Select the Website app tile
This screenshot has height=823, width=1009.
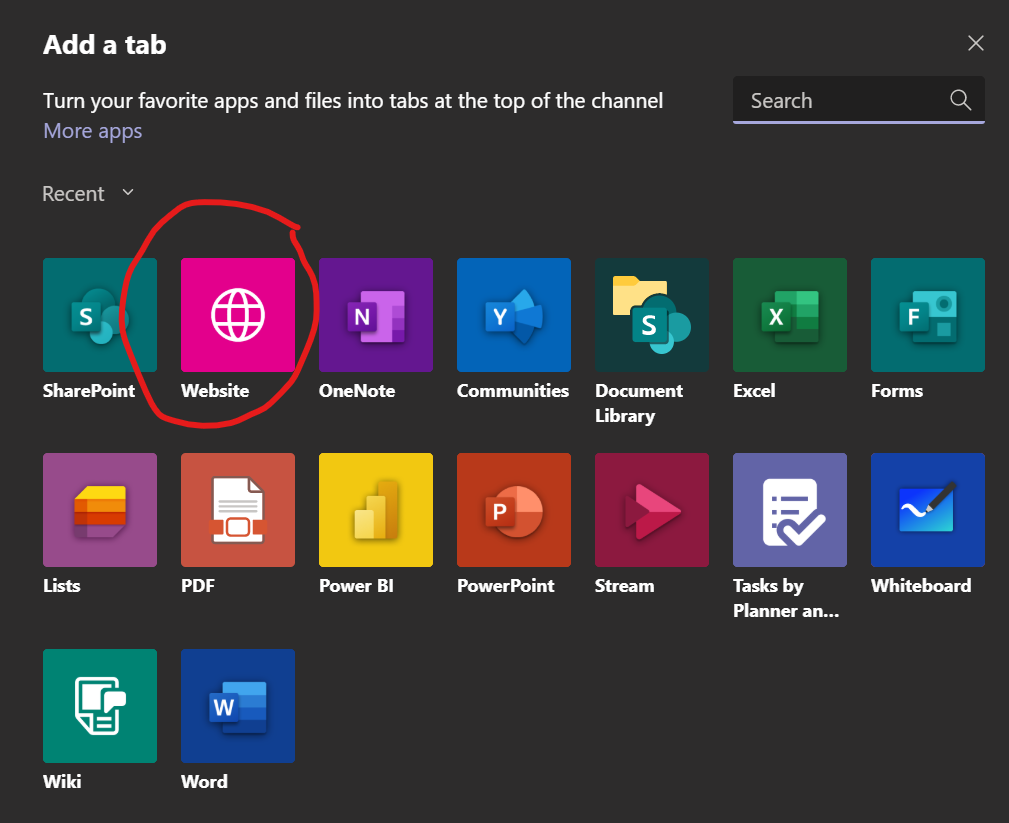[237, 315]
